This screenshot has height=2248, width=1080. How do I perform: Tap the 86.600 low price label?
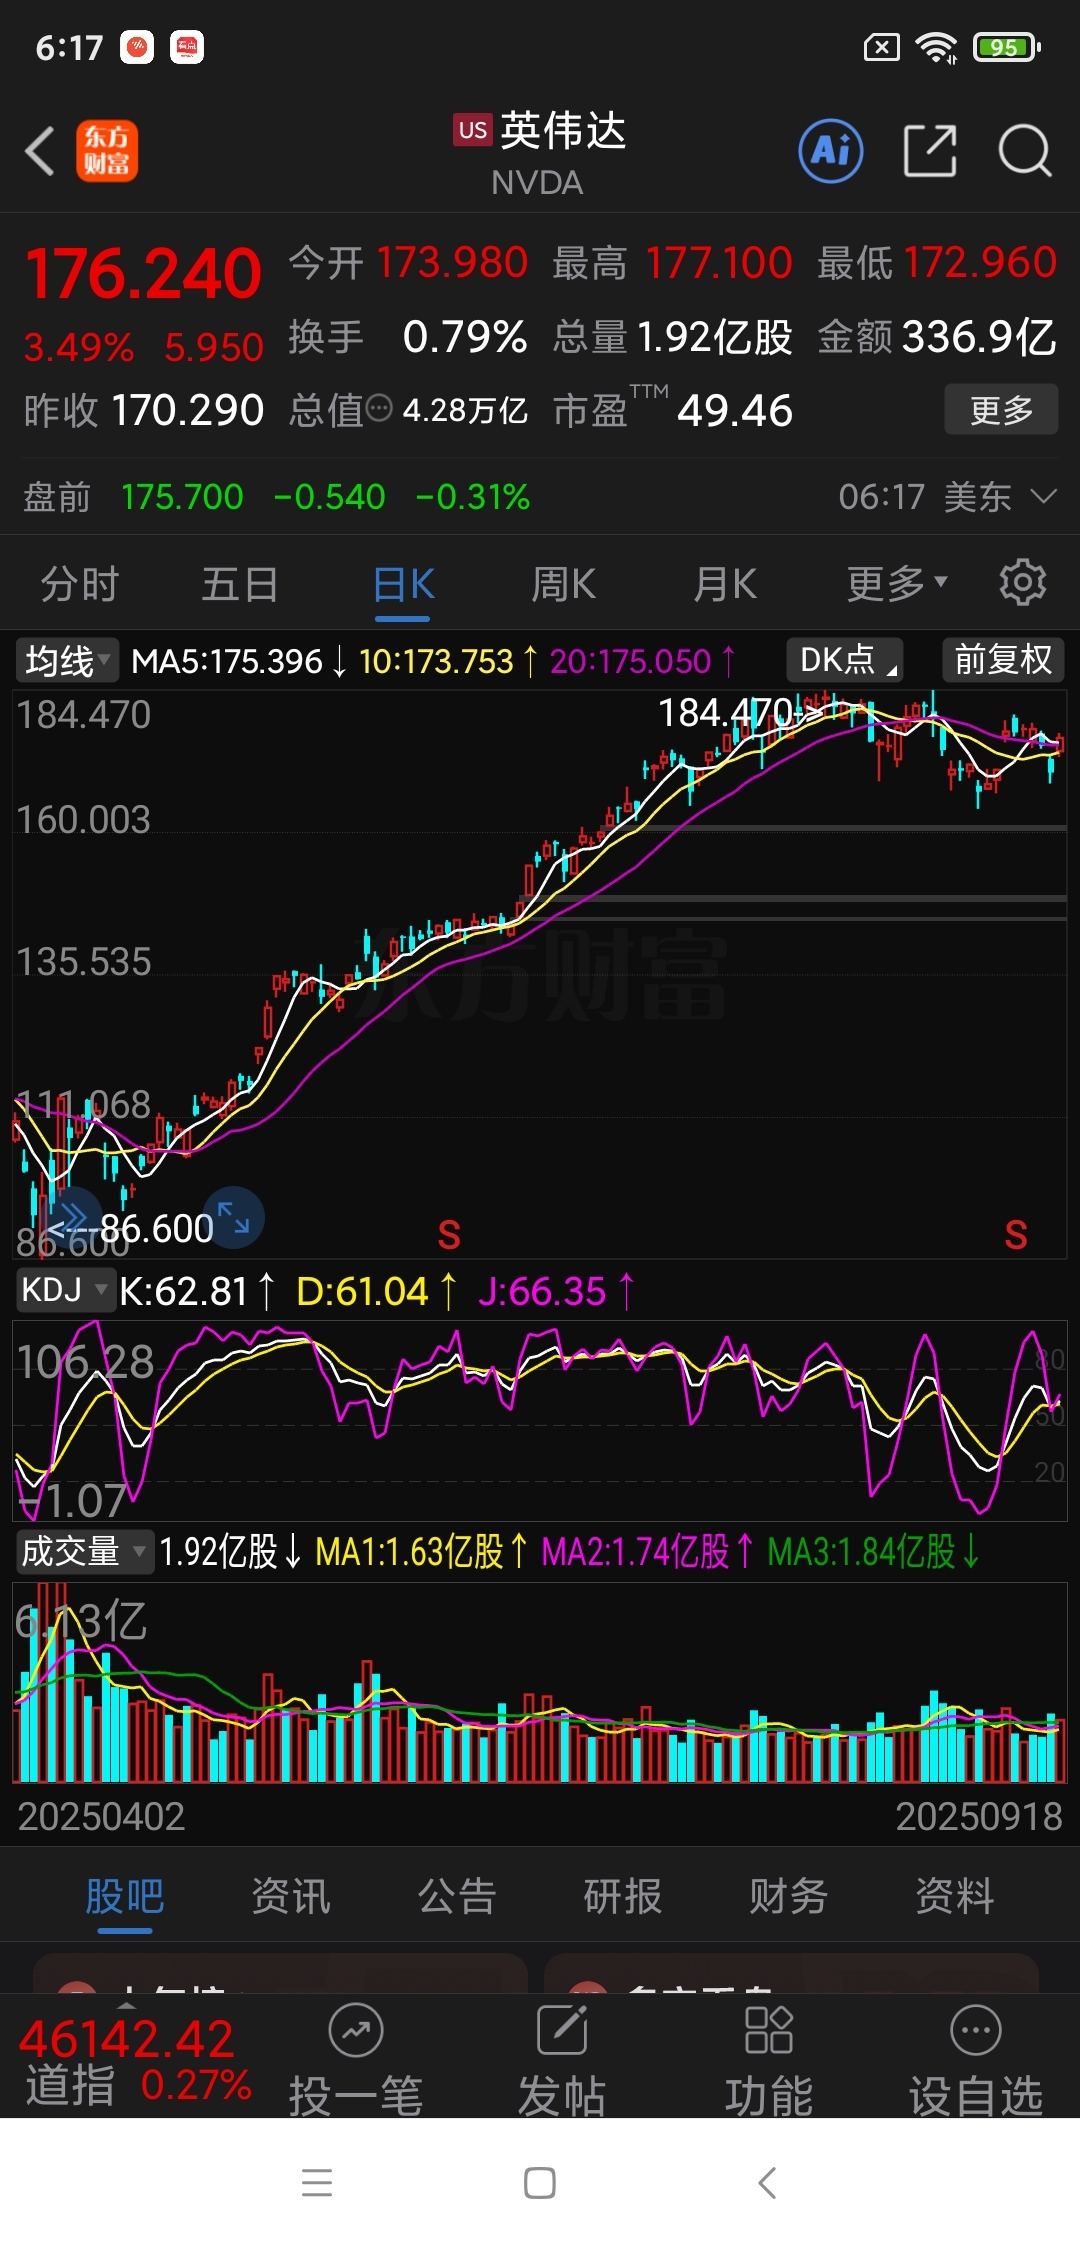pos(157,1228)
